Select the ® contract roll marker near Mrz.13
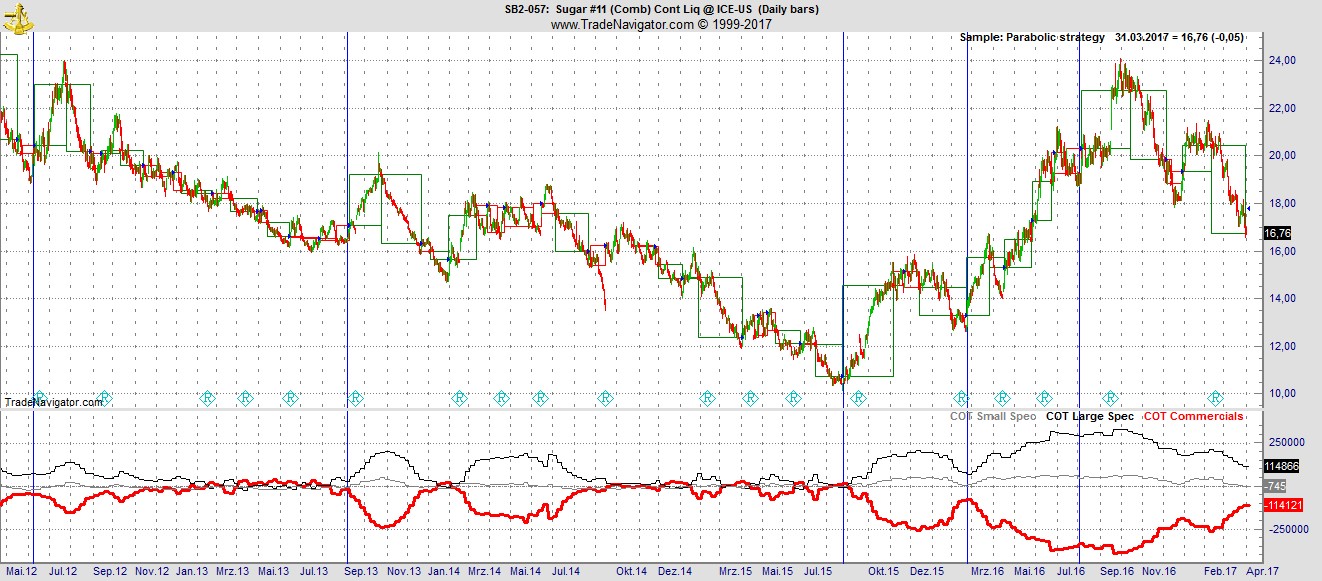 (246, 397)
